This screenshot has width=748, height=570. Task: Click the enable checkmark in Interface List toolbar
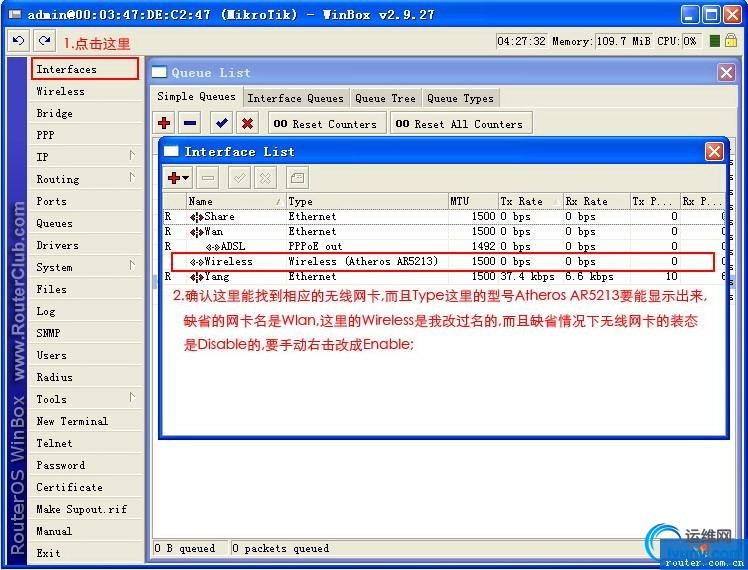click(239, 178)
